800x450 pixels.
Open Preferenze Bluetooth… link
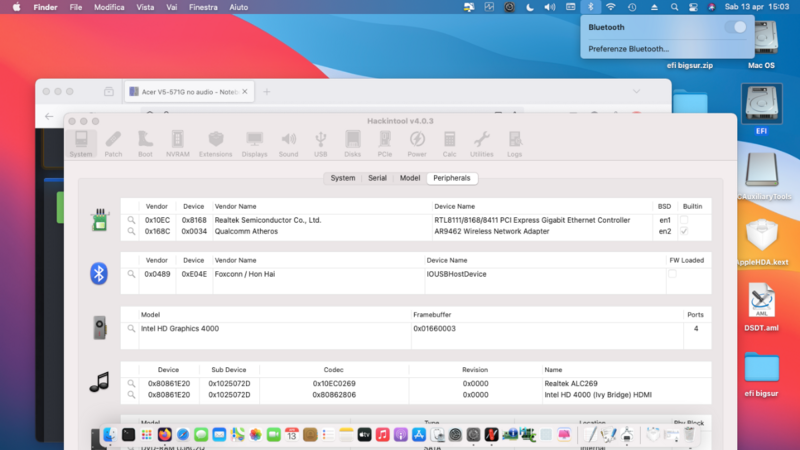pyautogui.click(x=628, y=48)
